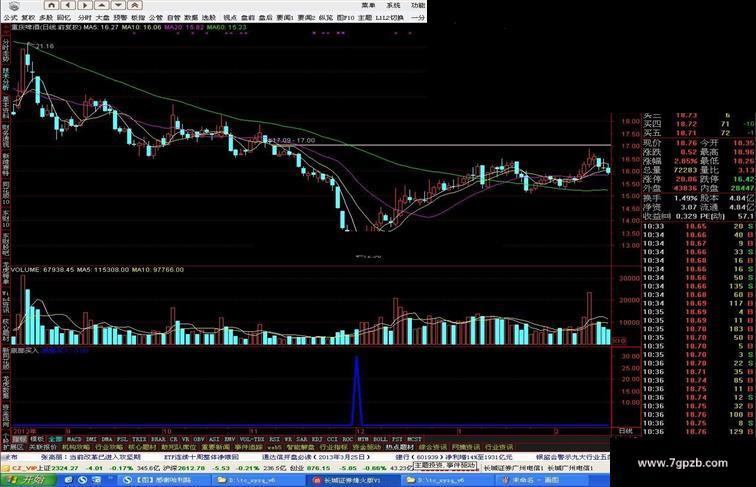Open the 核心题材 tab
756x487 pixels.
(x=142, y=447)
